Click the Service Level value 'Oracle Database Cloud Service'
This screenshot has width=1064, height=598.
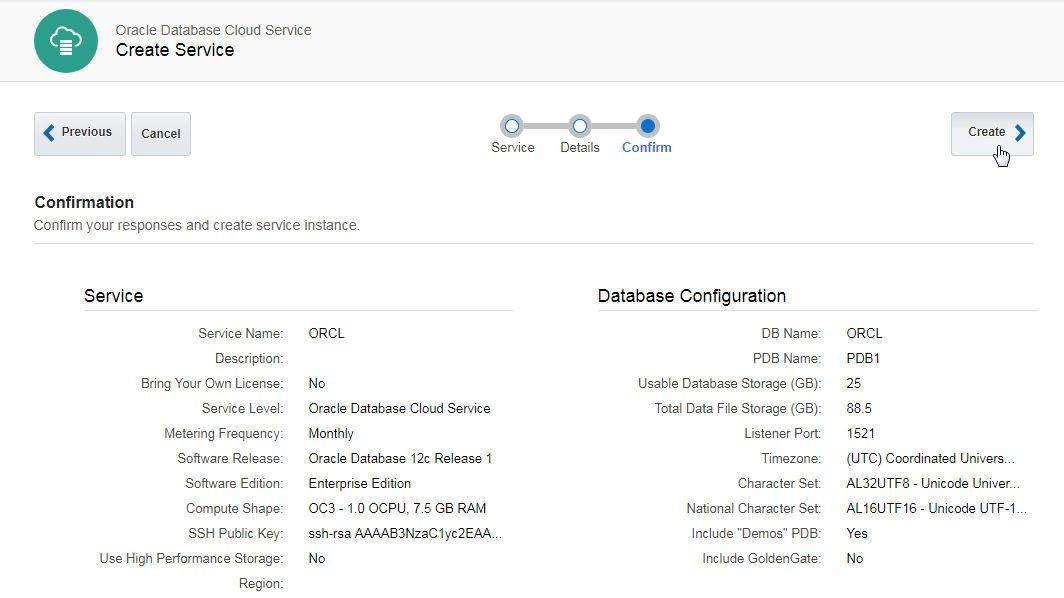399,409
